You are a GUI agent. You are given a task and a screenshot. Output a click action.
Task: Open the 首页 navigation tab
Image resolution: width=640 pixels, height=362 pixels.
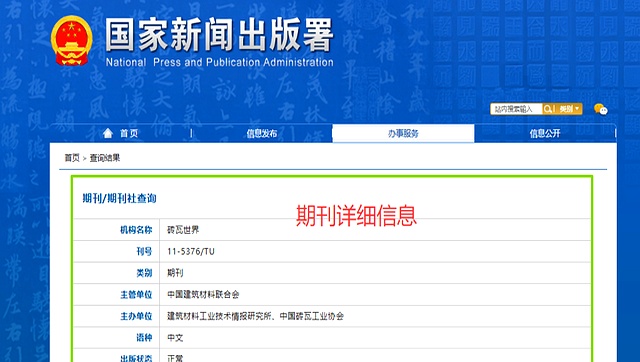(120, 133)
